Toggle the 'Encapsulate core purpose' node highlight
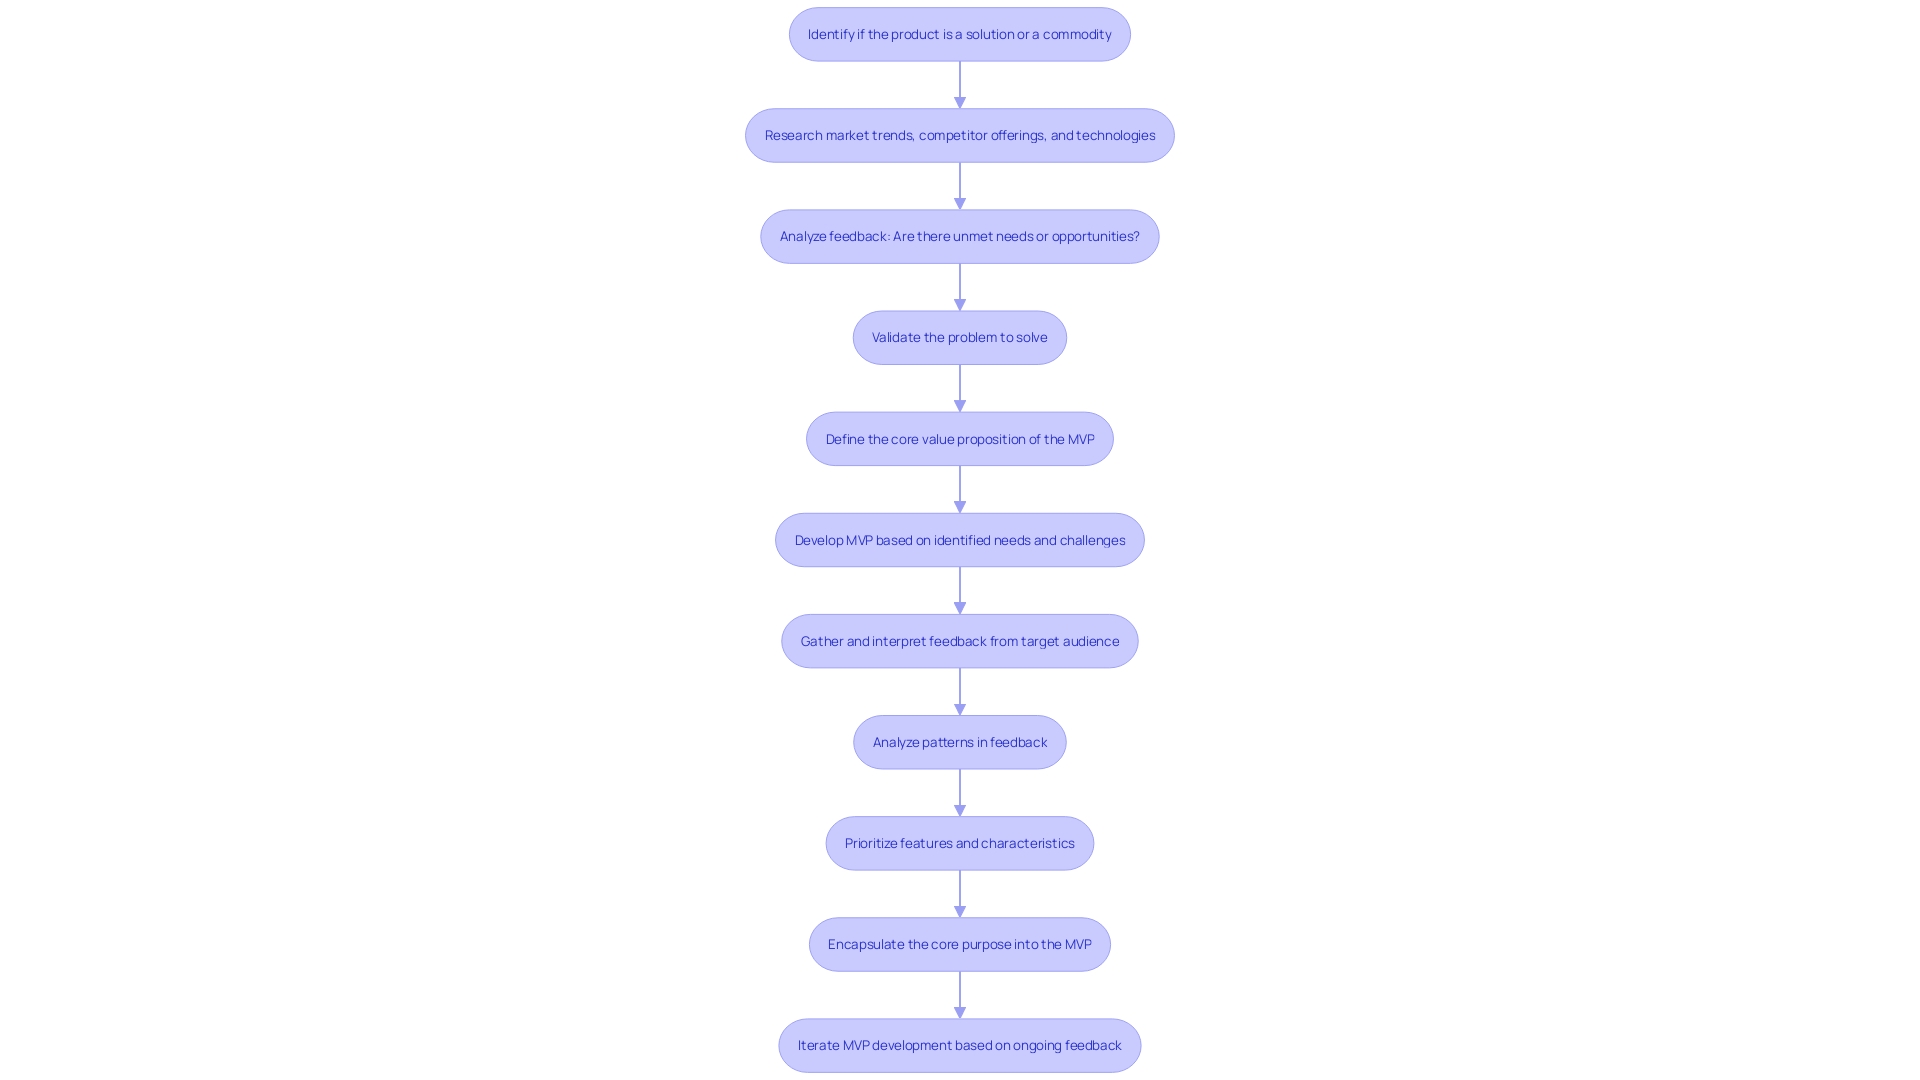 [960, 943]
